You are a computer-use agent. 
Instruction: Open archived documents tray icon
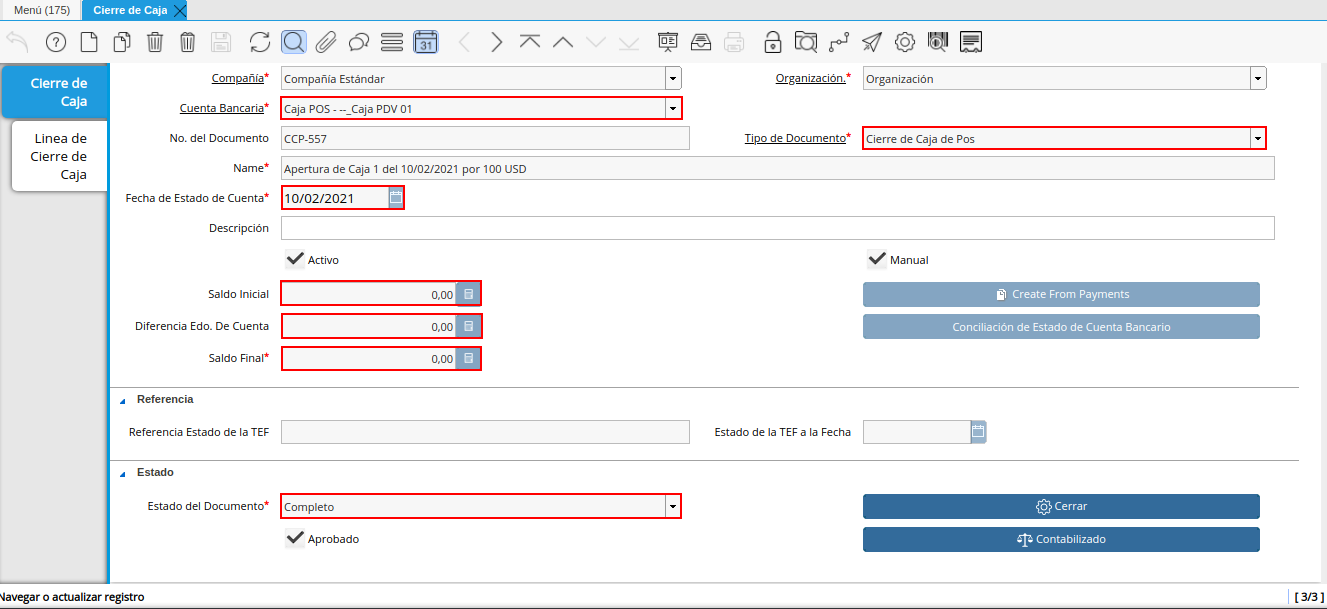point(701,42)
